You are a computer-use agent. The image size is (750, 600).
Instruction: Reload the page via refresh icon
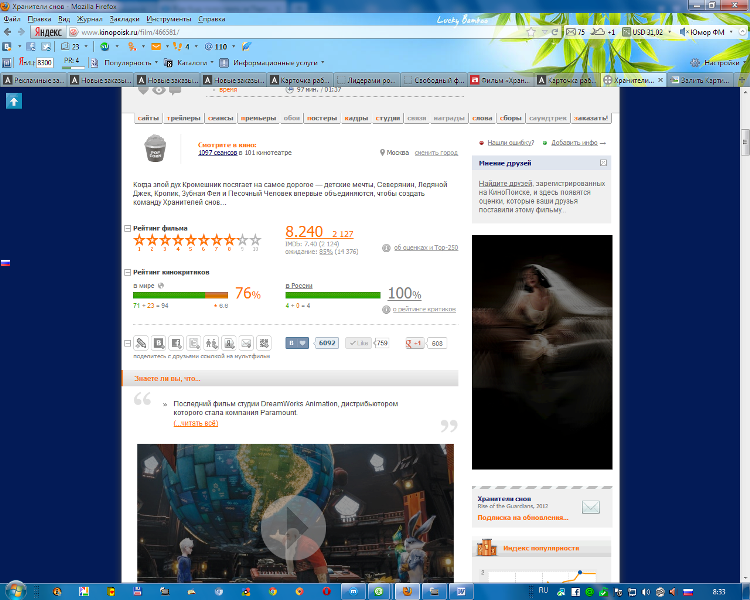tap(555, 32)
